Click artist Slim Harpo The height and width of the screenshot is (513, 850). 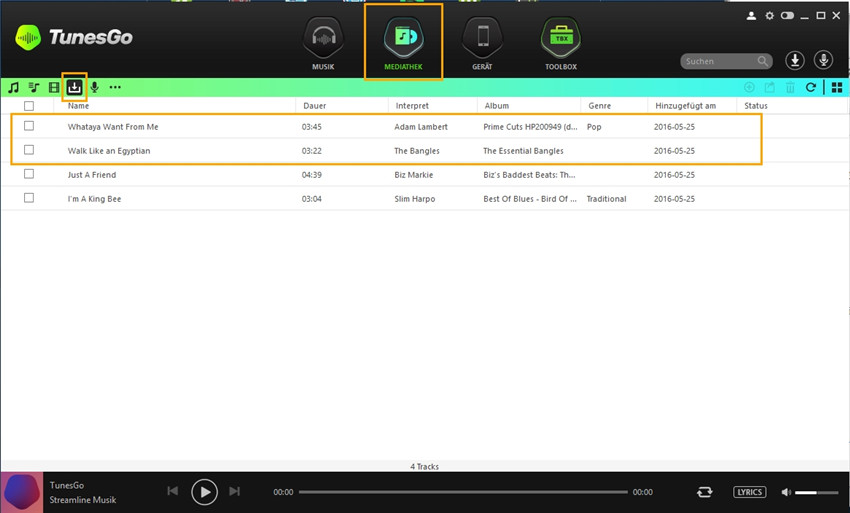(415, 199)
